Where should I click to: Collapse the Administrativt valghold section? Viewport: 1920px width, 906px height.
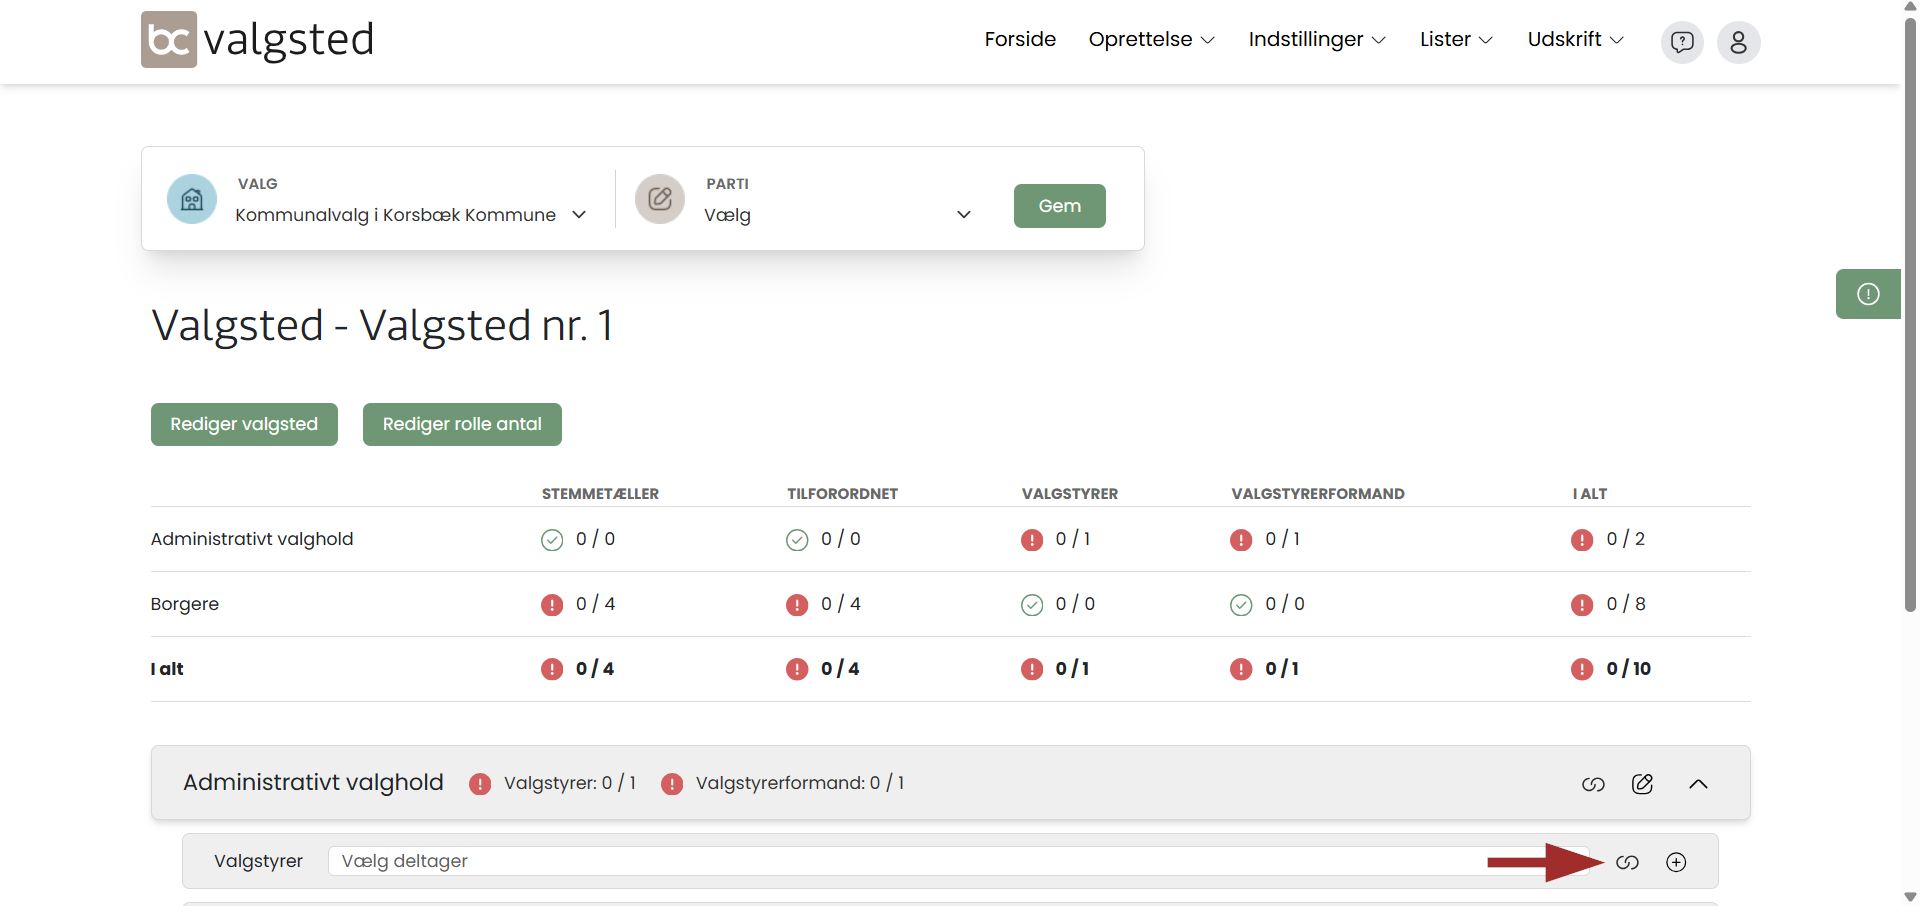(x=1698, y=784)
